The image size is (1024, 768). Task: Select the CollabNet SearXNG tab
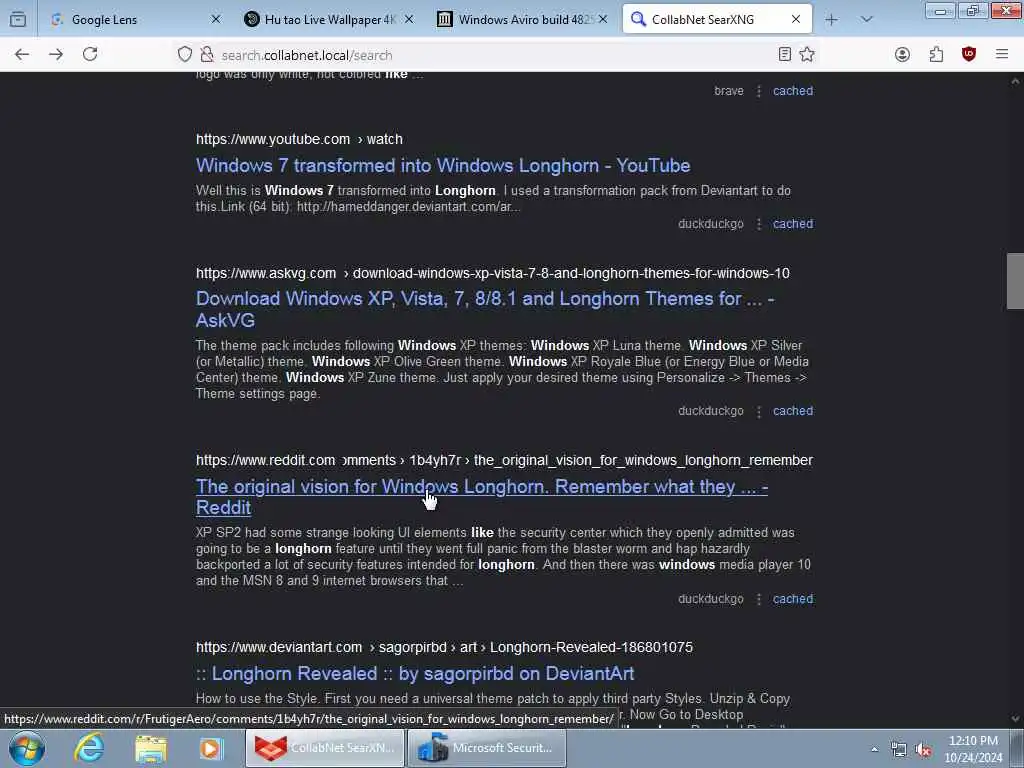717,20
